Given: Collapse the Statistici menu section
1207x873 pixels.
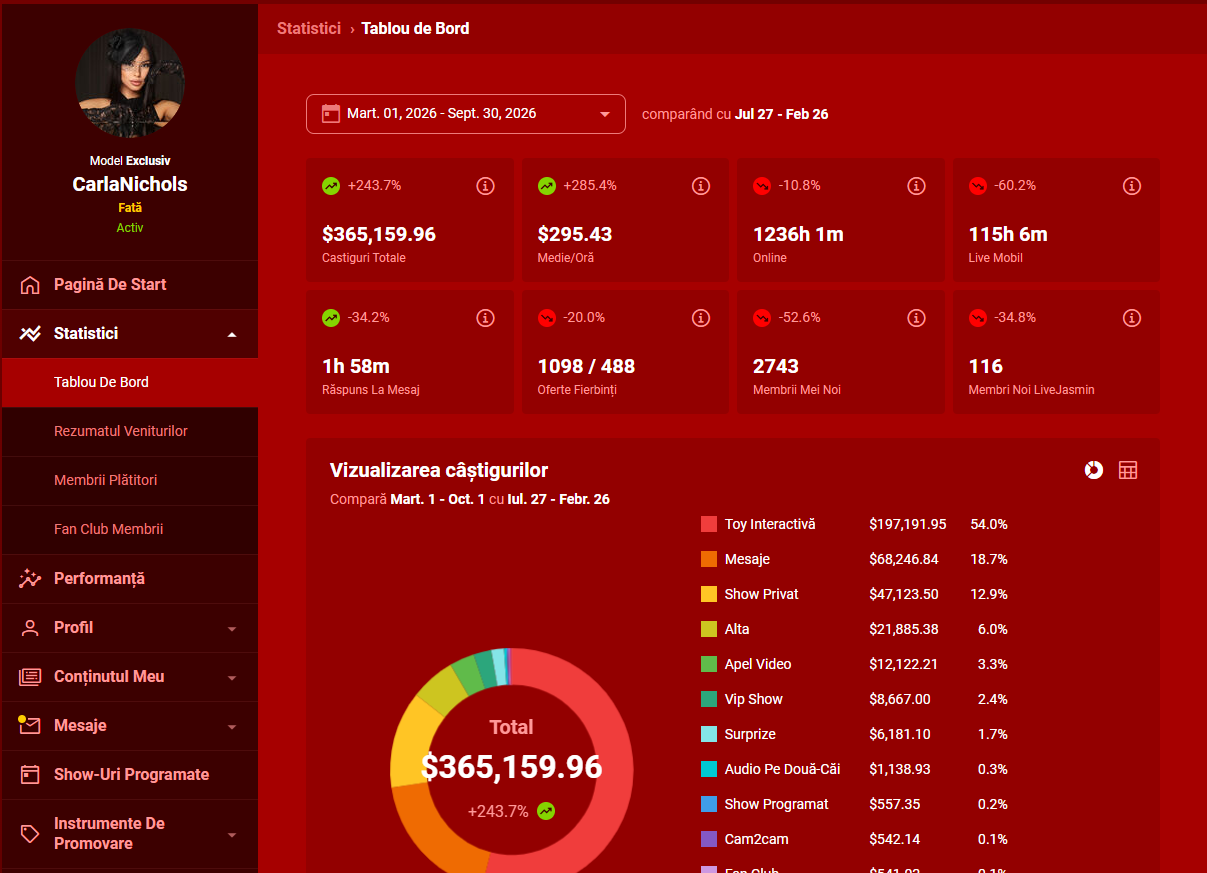Looking at the screenshot, I should click(x=232, y=334).
